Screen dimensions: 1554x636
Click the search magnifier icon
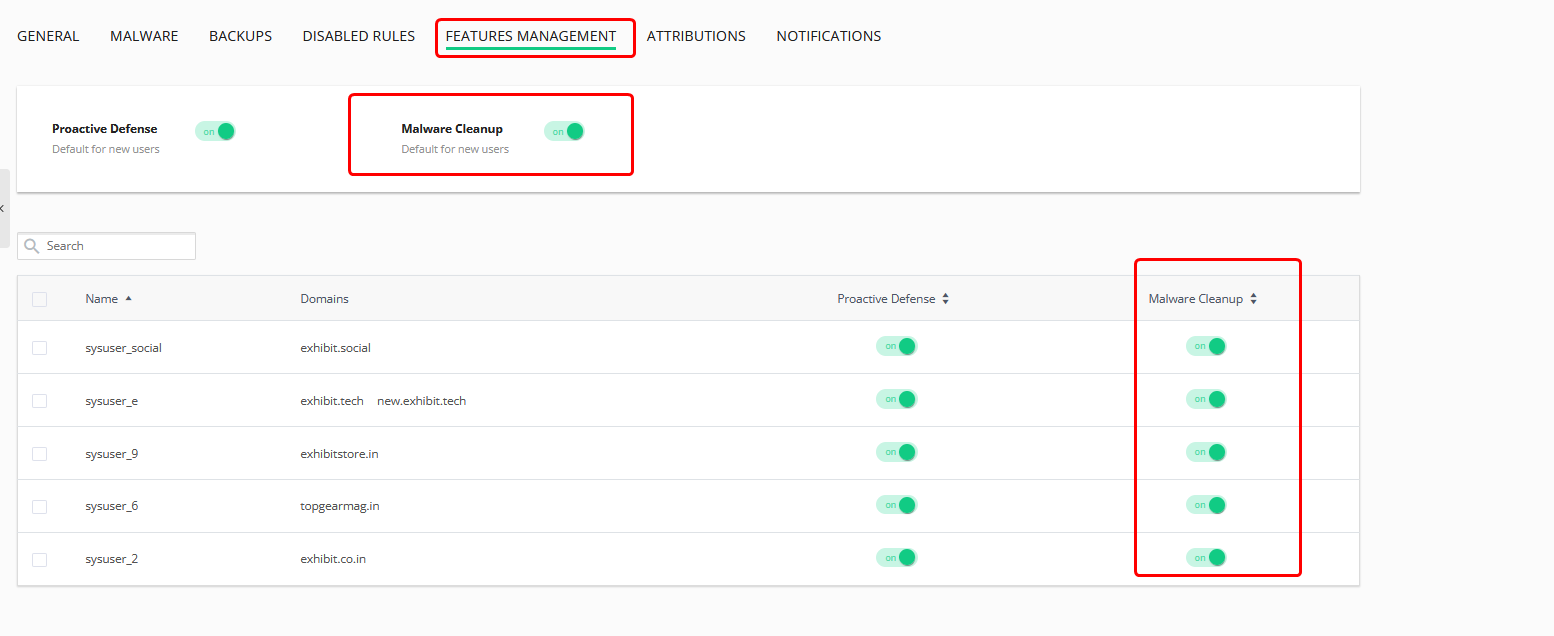[32, 246]
